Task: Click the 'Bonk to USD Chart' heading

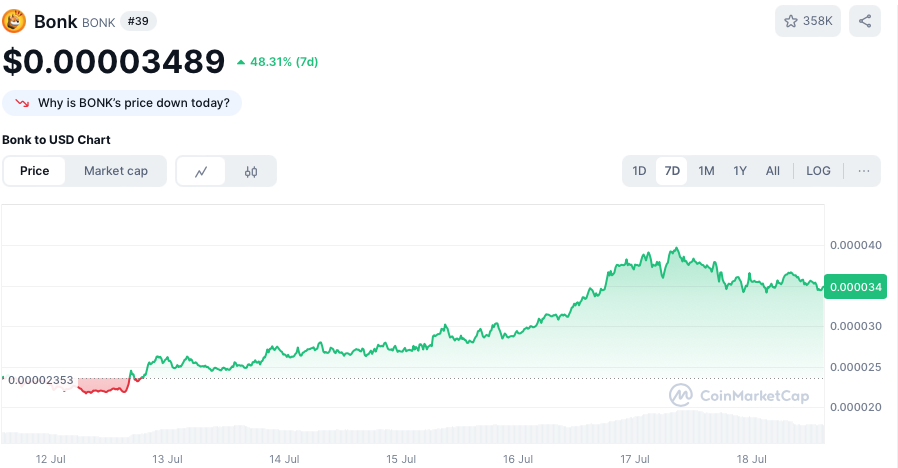Action: tap(56, 140)
